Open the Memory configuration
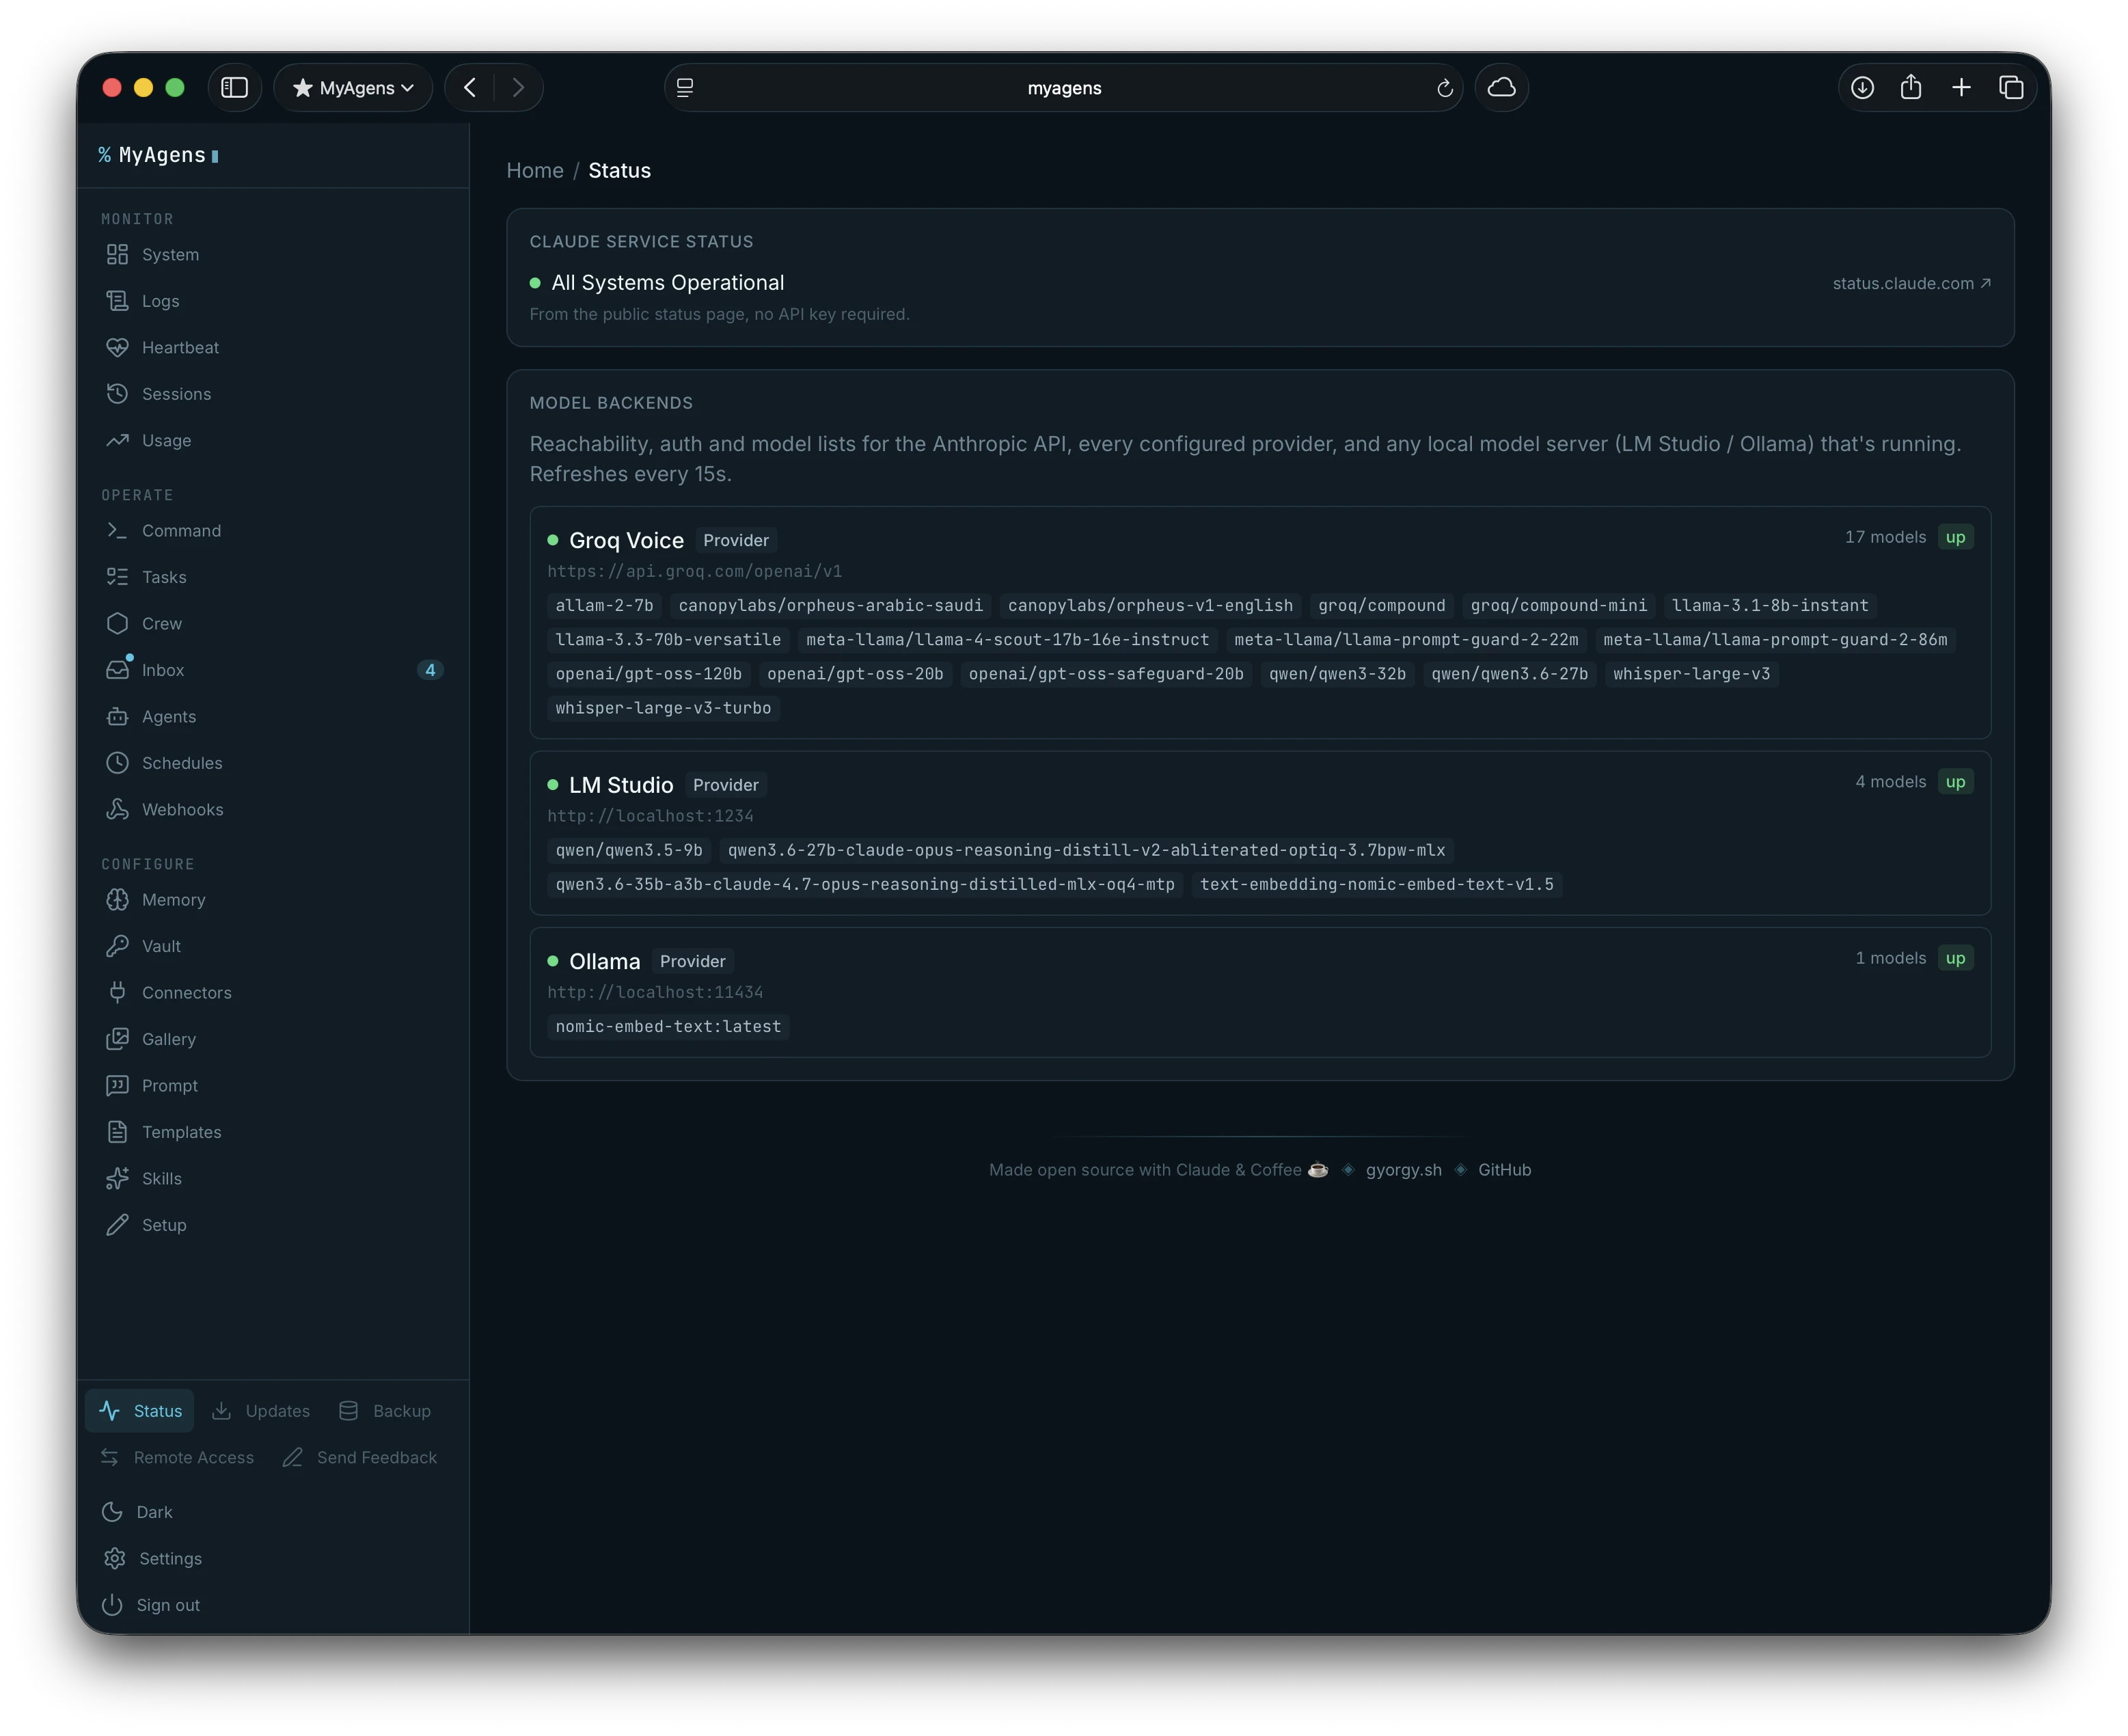Viewport: 2128px width, 1736px height. point(155,900)
